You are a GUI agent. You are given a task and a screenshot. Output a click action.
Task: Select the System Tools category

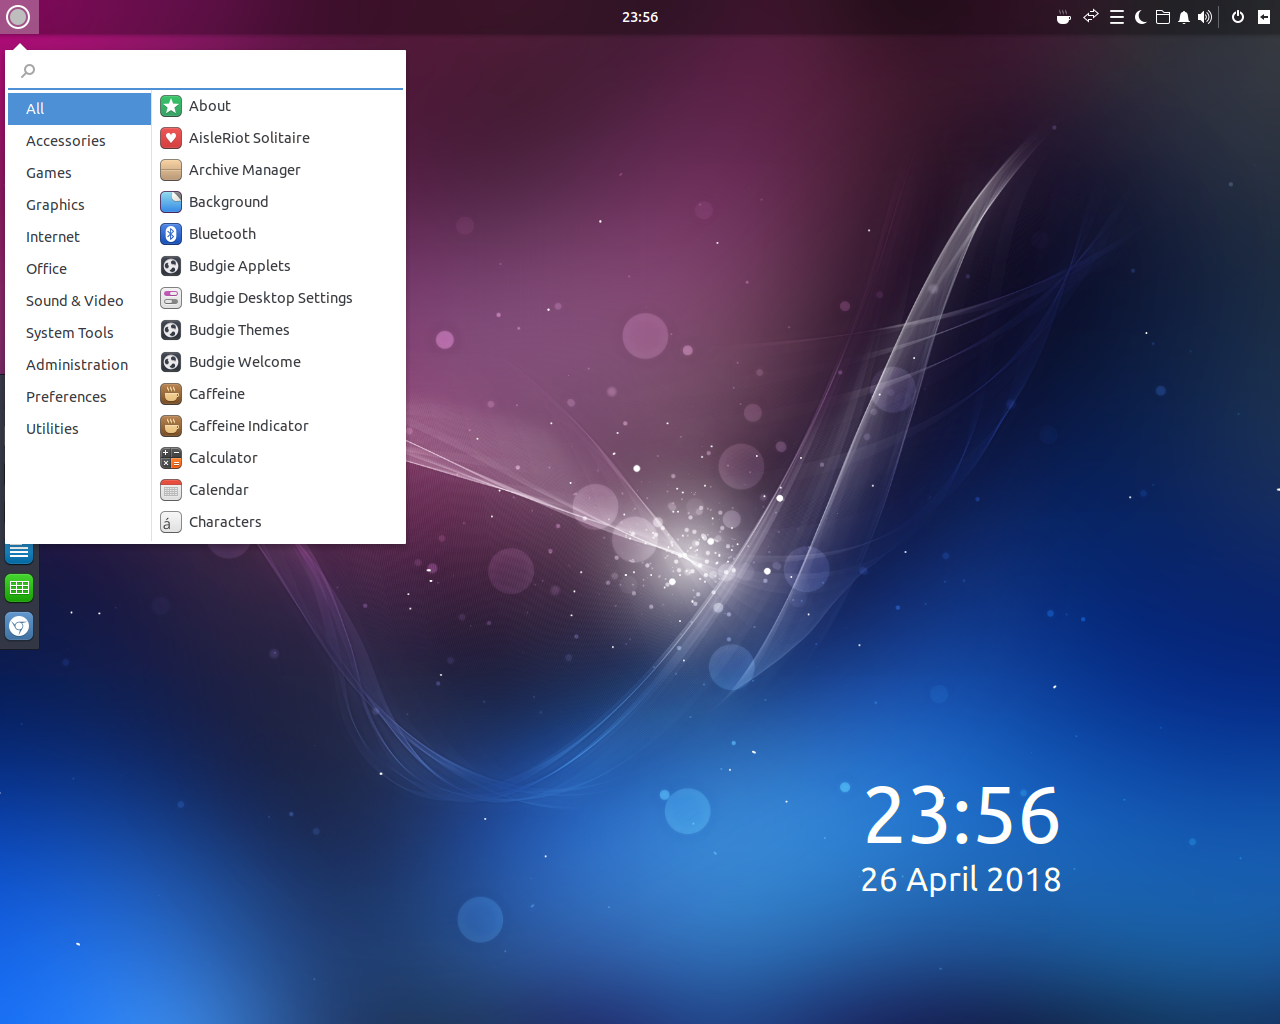79,333
